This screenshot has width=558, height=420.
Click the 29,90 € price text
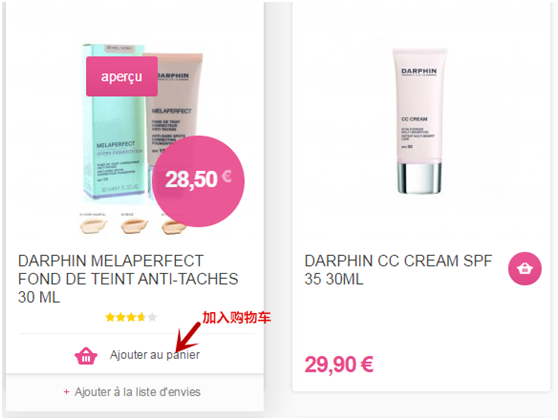click(x=339, y=365)
